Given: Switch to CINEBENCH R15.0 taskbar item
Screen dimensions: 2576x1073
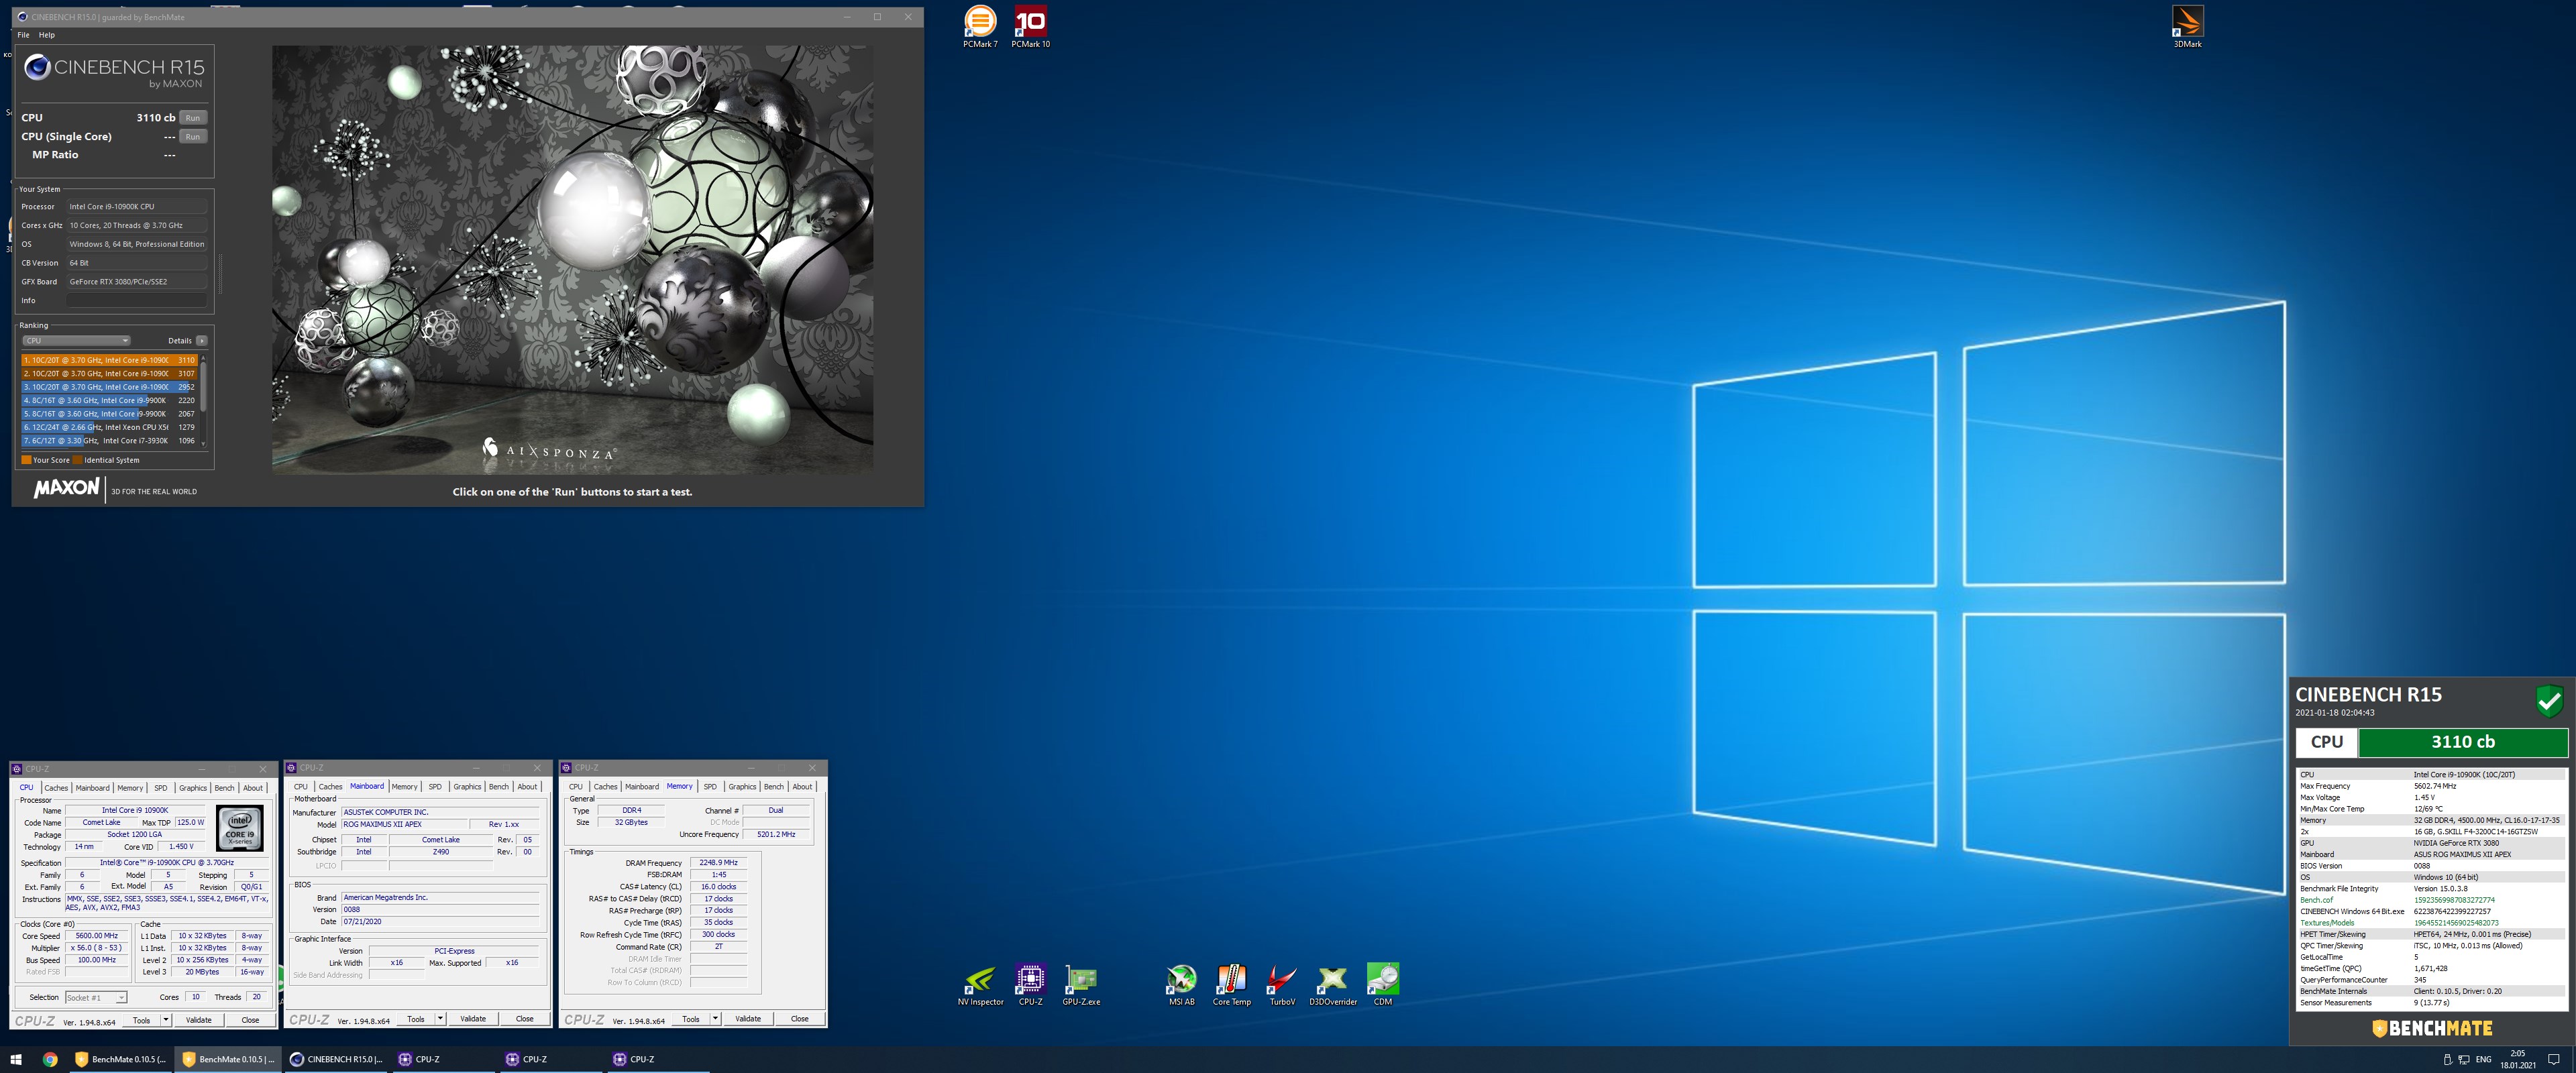Looking at the screenshot, I should point(336,1059).
